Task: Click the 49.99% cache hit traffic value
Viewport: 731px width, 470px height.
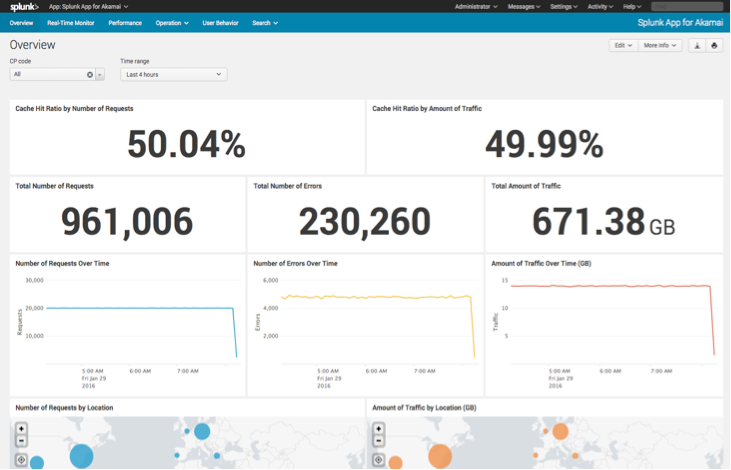Action: pyautogui.click(x=544, y=144)
